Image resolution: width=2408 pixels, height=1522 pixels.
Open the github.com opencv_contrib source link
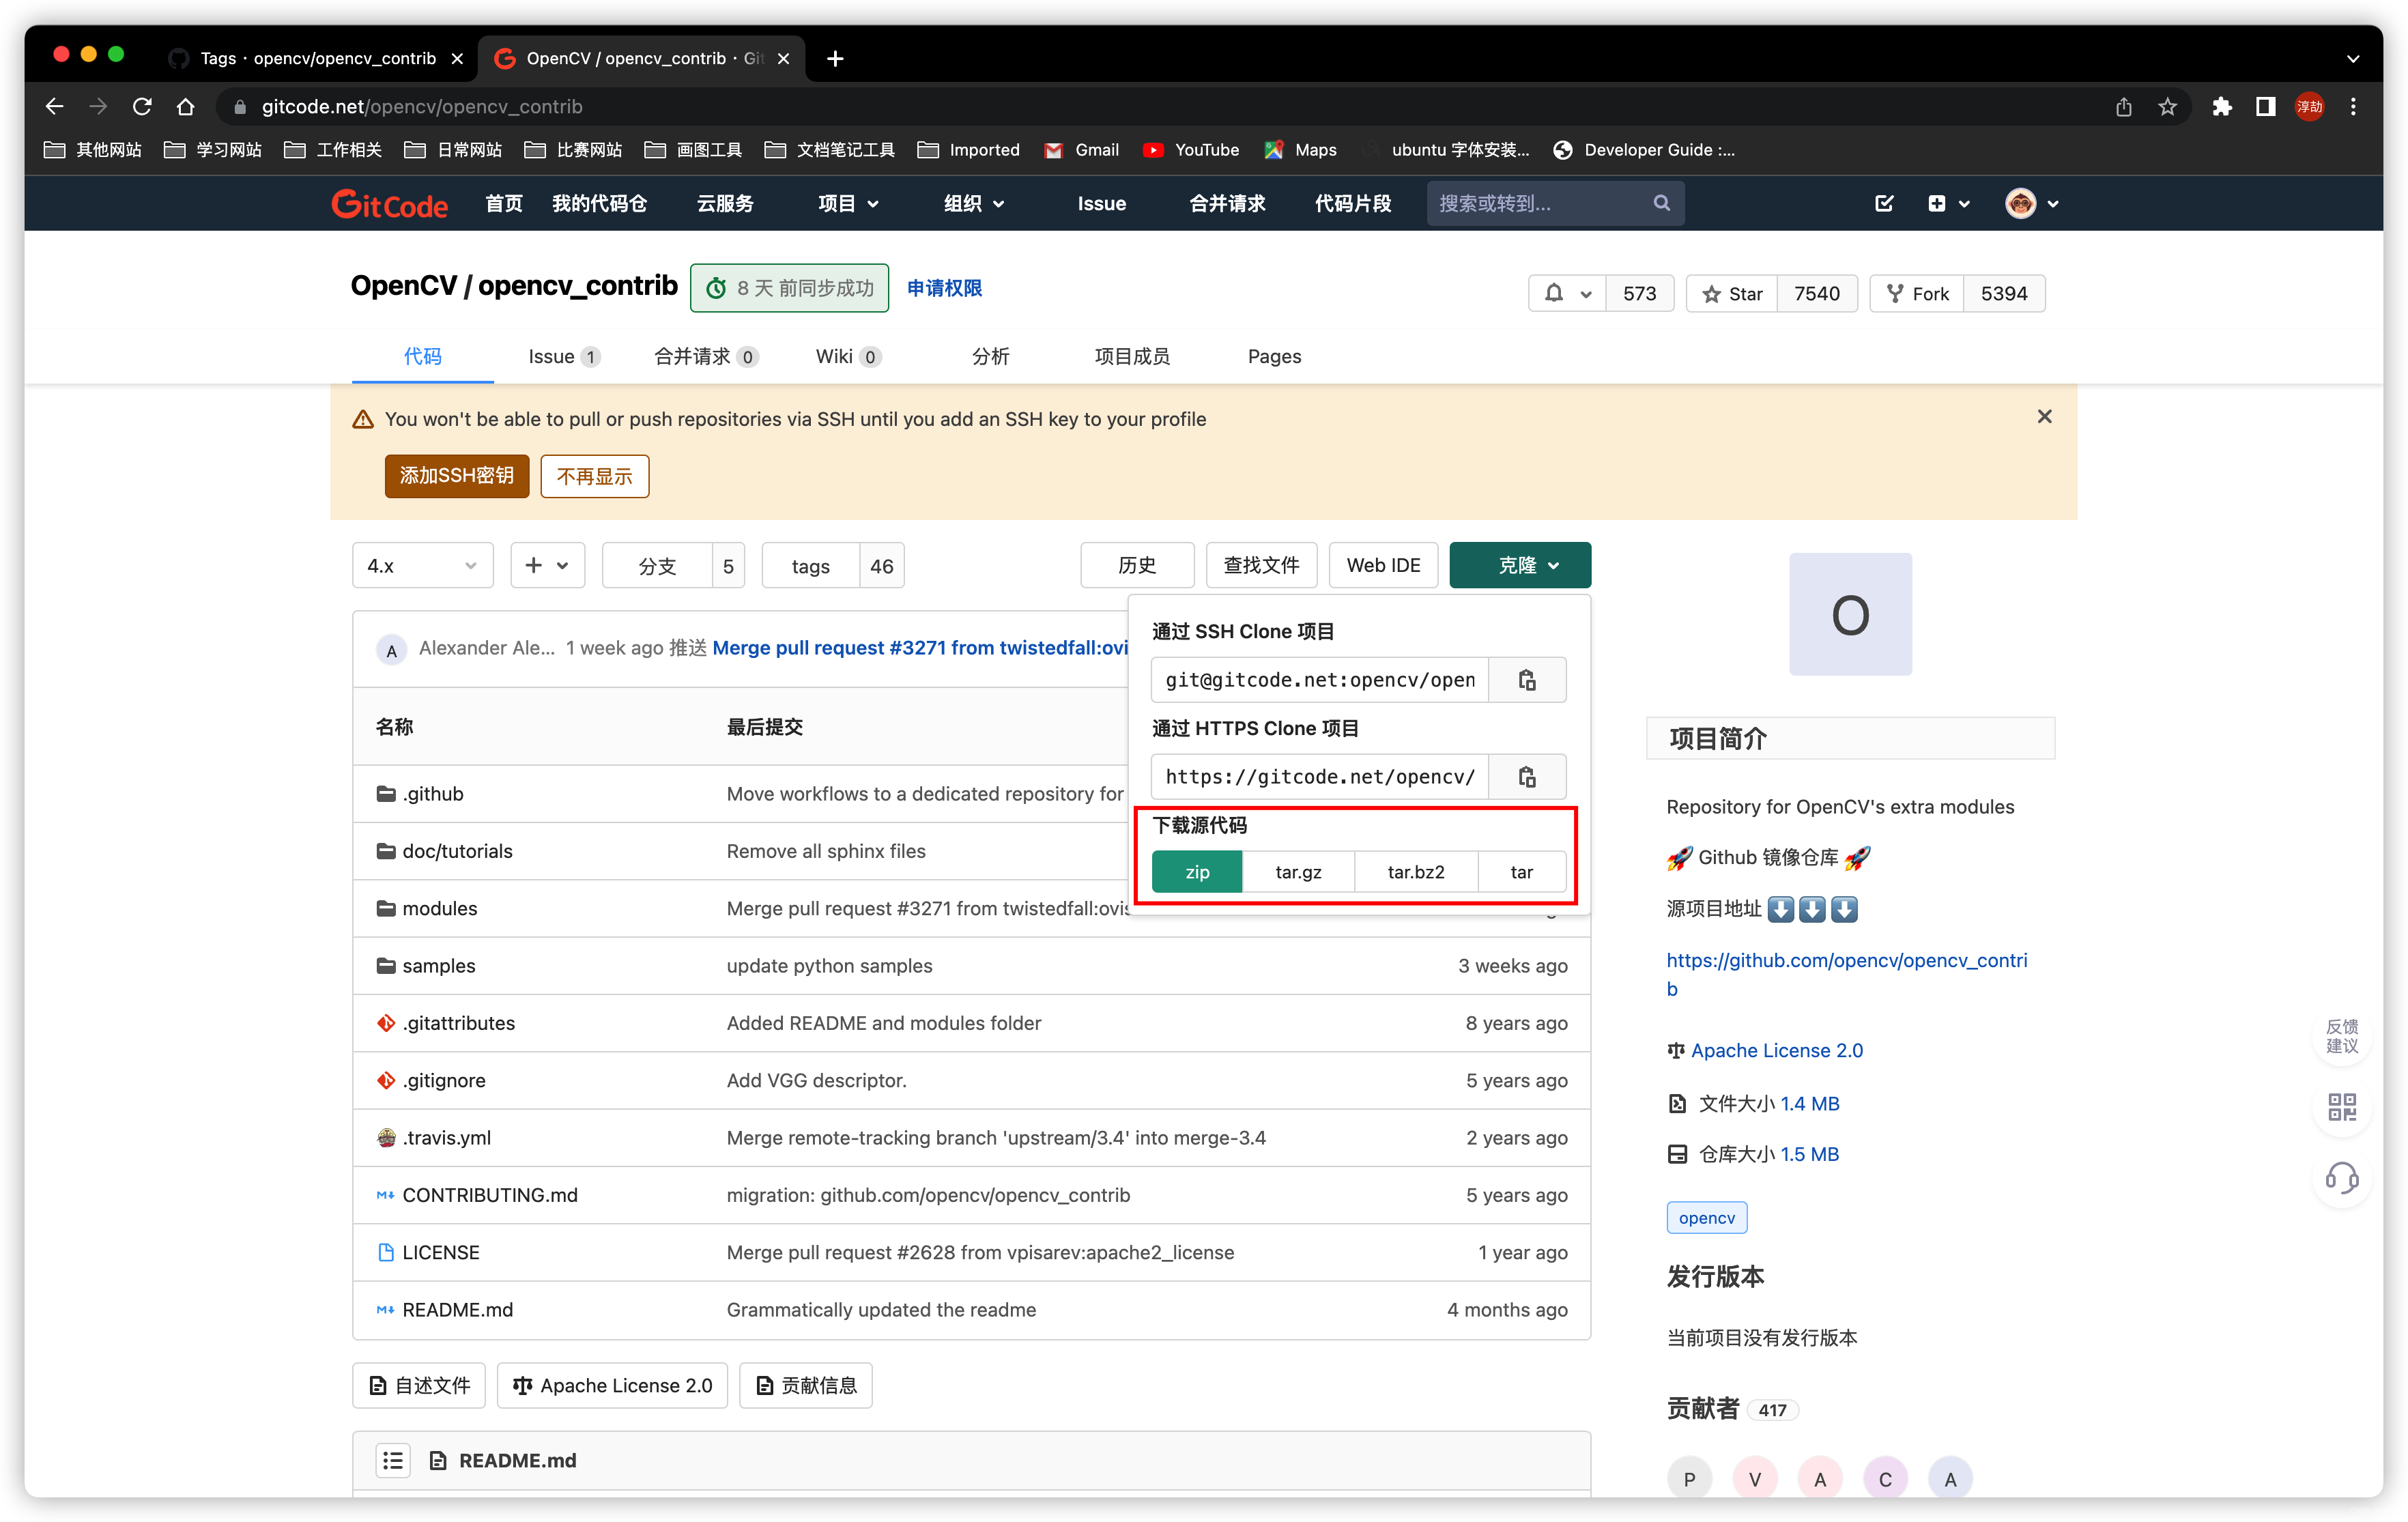(x=1846, y=974)
